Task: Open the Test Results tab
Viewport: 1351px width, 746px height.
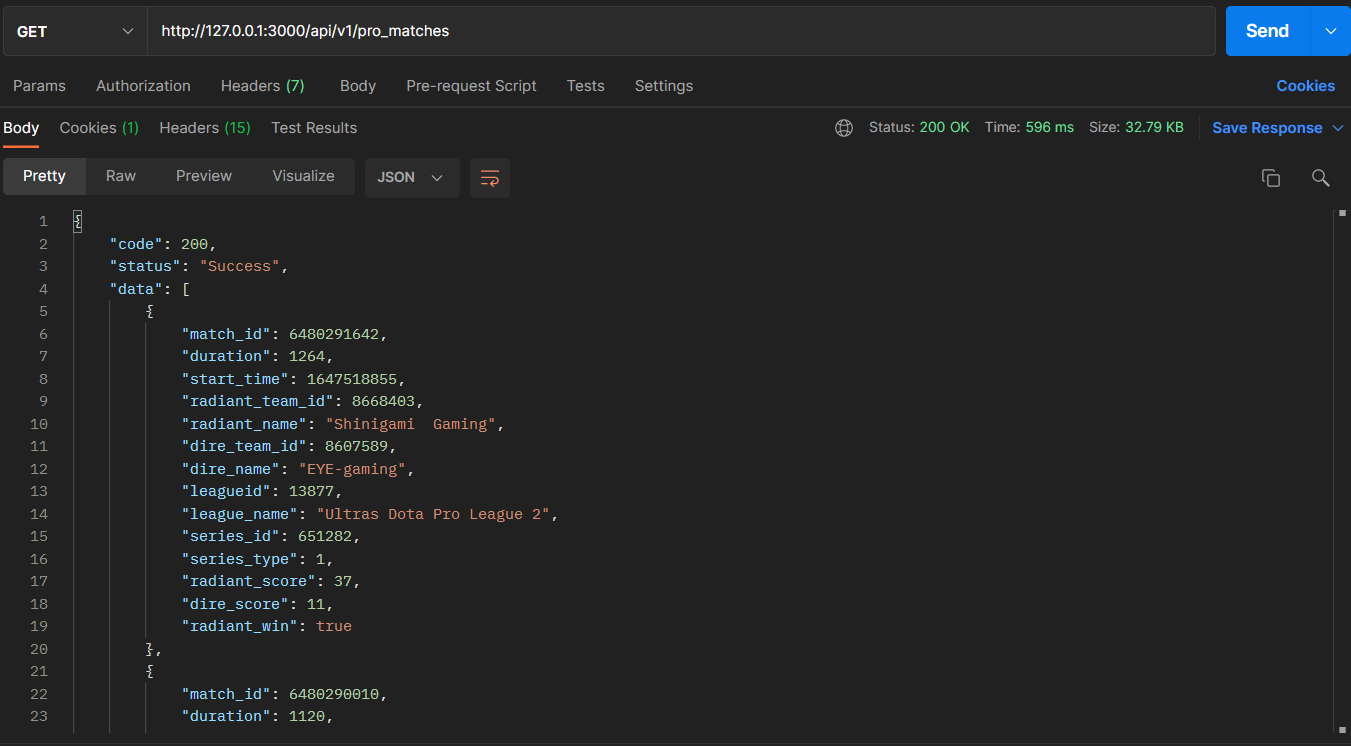Action: coord(314,128)
